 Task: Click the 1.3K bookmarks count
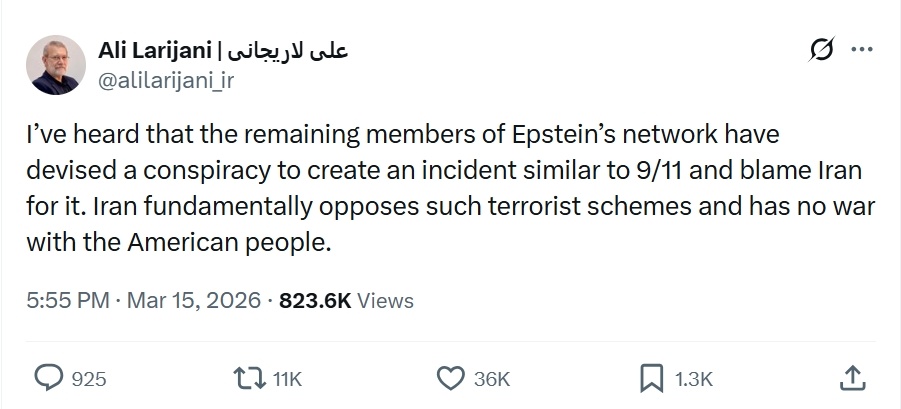pyautogui.click(x=694, y=378)
